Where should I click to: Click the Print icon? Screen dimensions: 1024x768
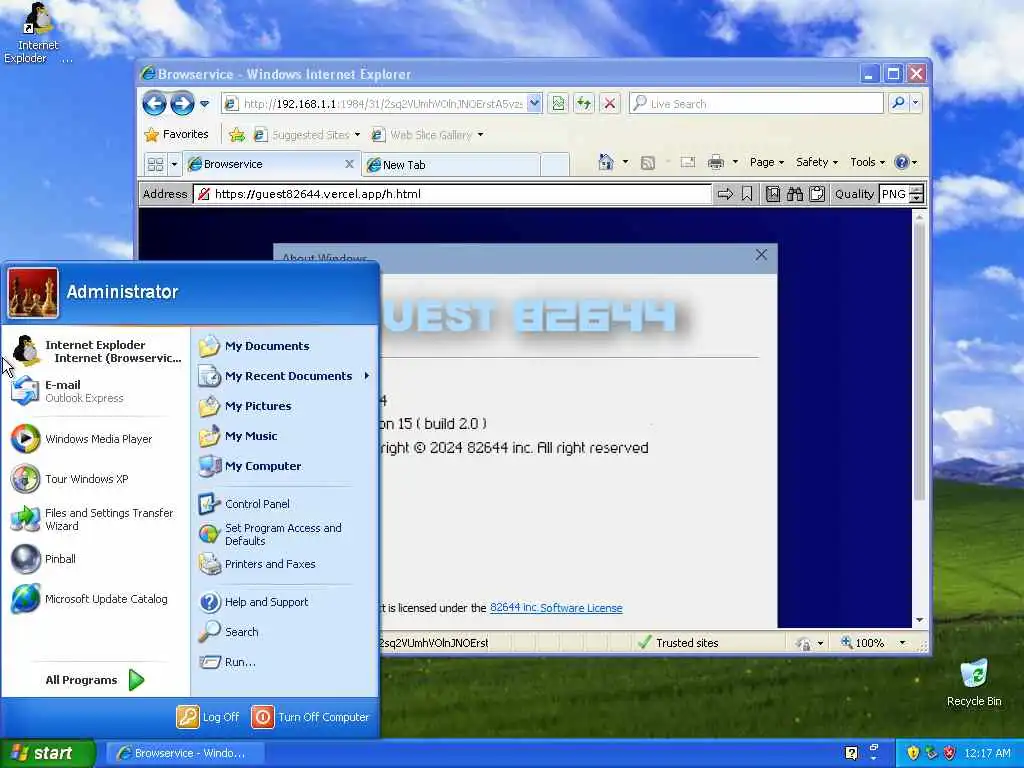coord(716,162)
